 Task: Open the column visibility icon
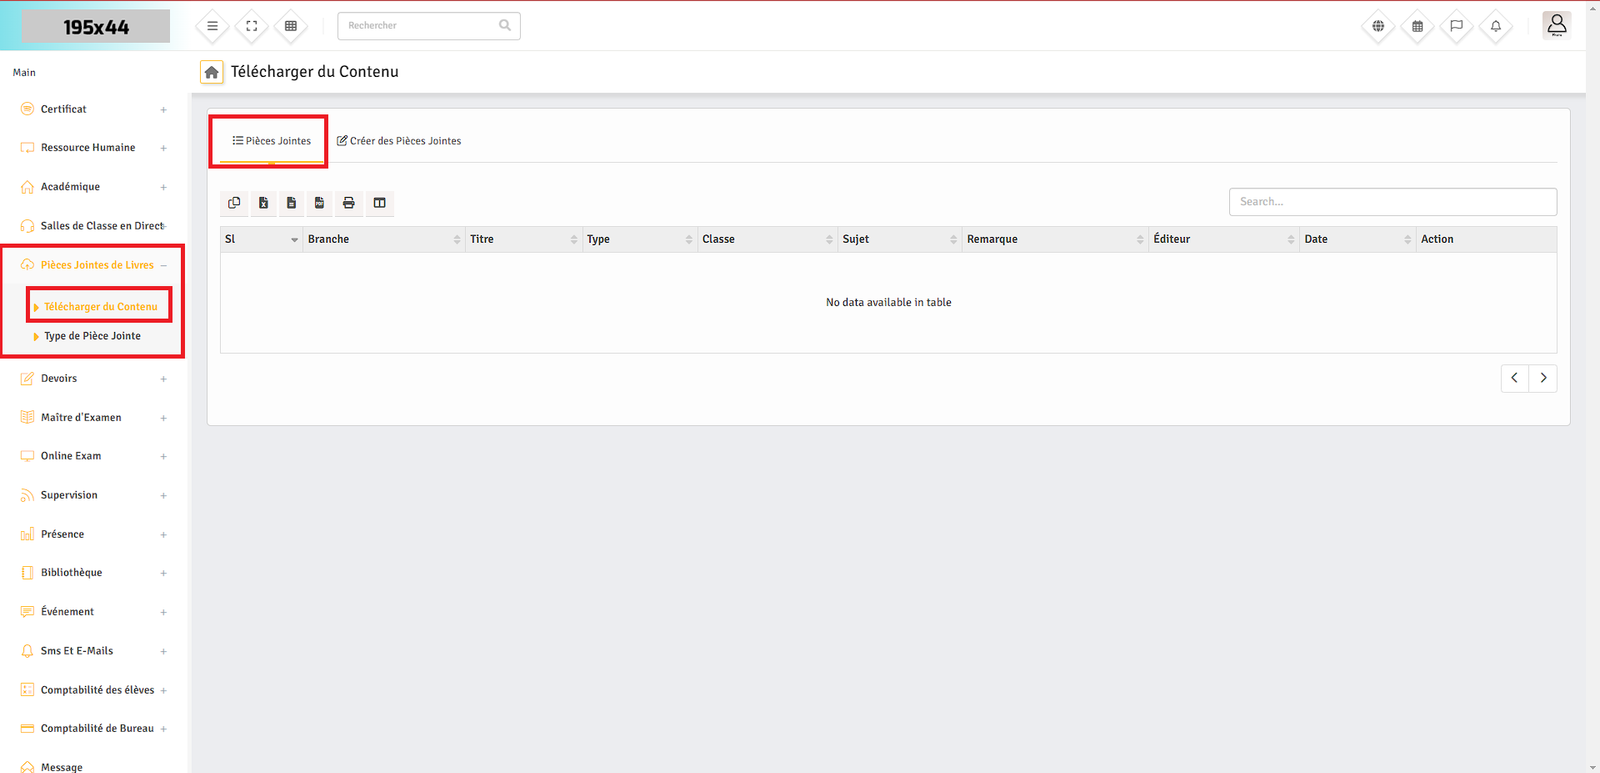click(380, 203)
